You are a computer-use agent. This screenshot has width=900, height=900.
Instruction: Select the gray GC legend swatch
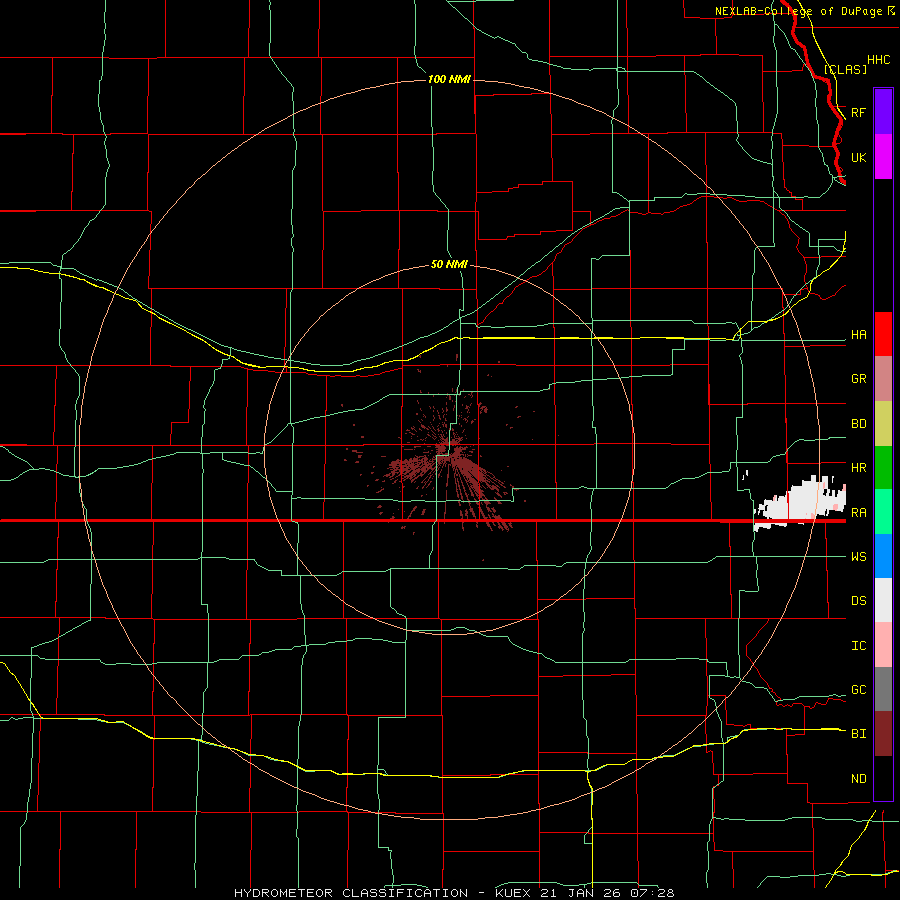[883, 689]
